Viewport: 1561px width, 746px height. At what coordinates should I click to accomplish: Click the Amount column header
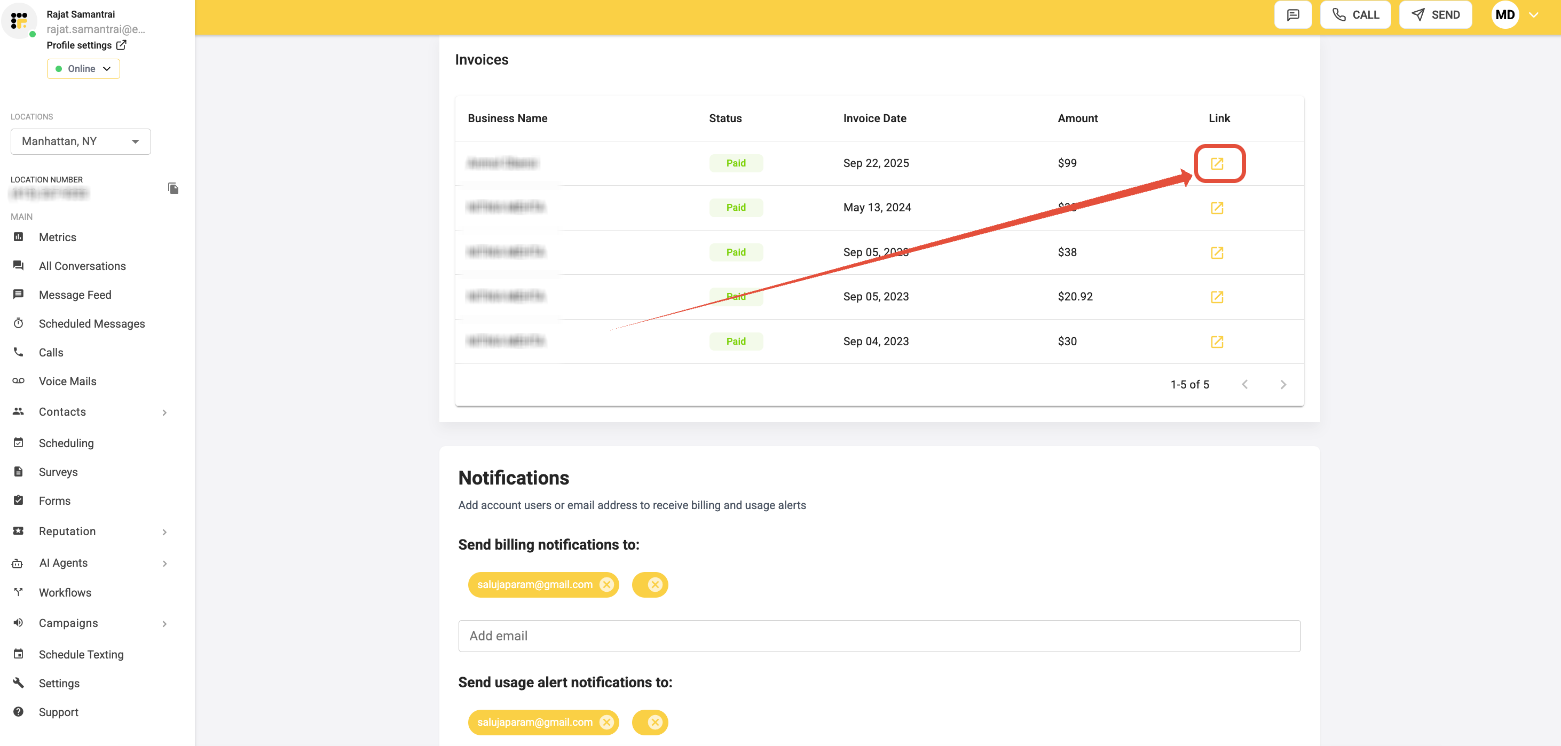click(x=1078, y=118)
